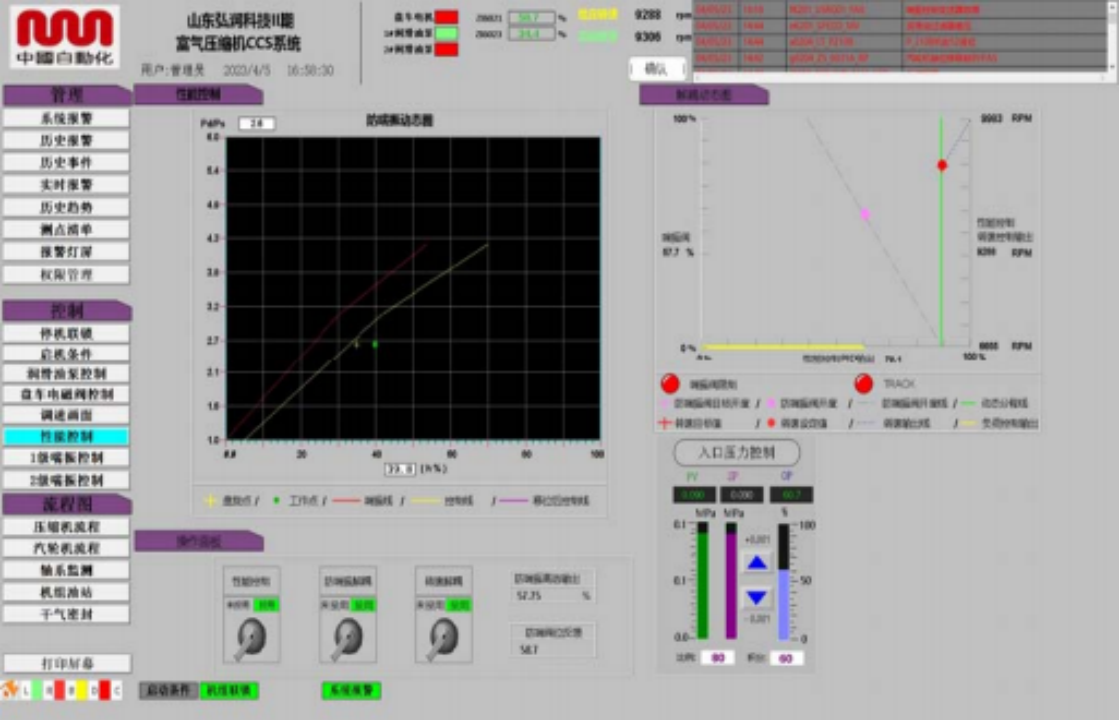Click the 确认 acknowledge button

(x=657, y=69)
